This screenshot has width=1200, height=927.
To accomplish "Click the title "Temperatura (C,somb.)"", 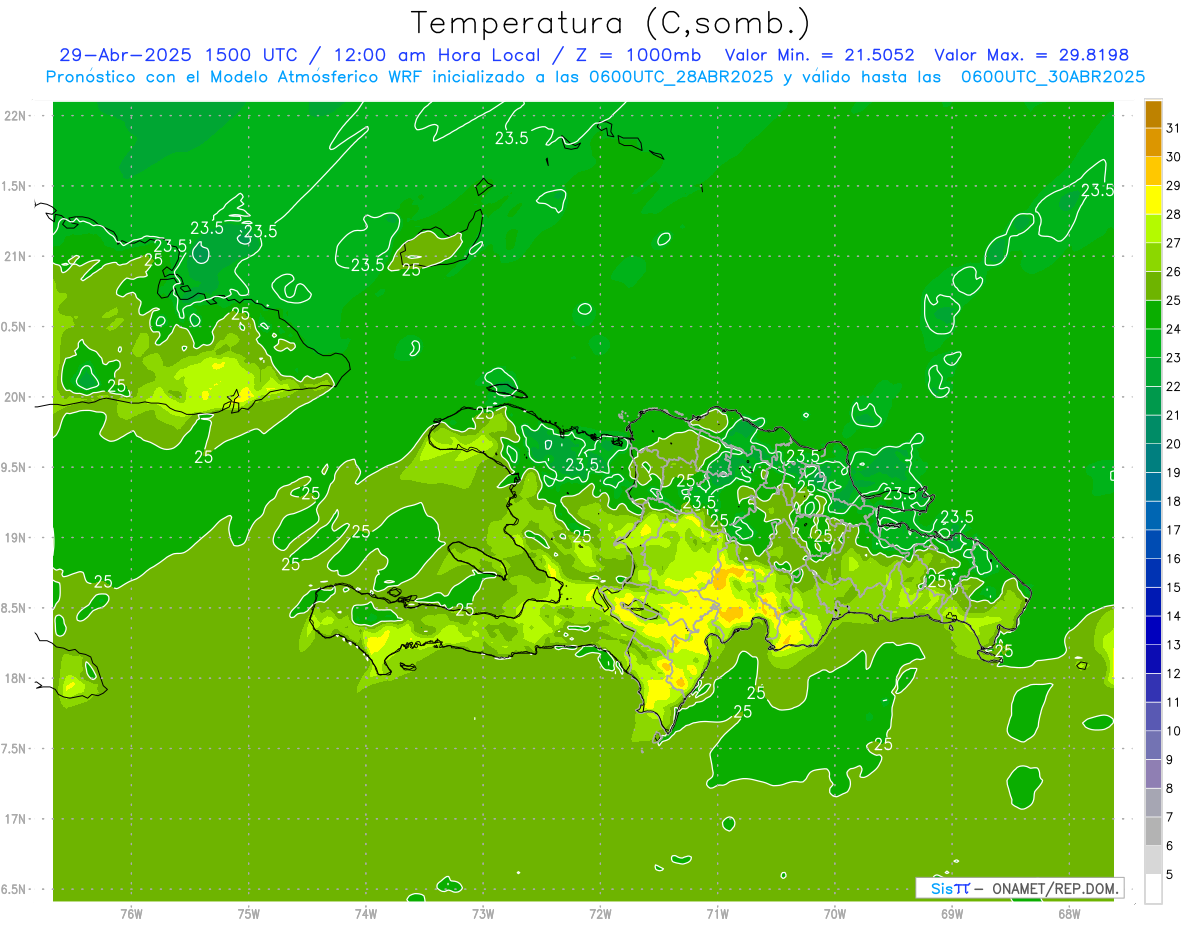I will point(611,23).
